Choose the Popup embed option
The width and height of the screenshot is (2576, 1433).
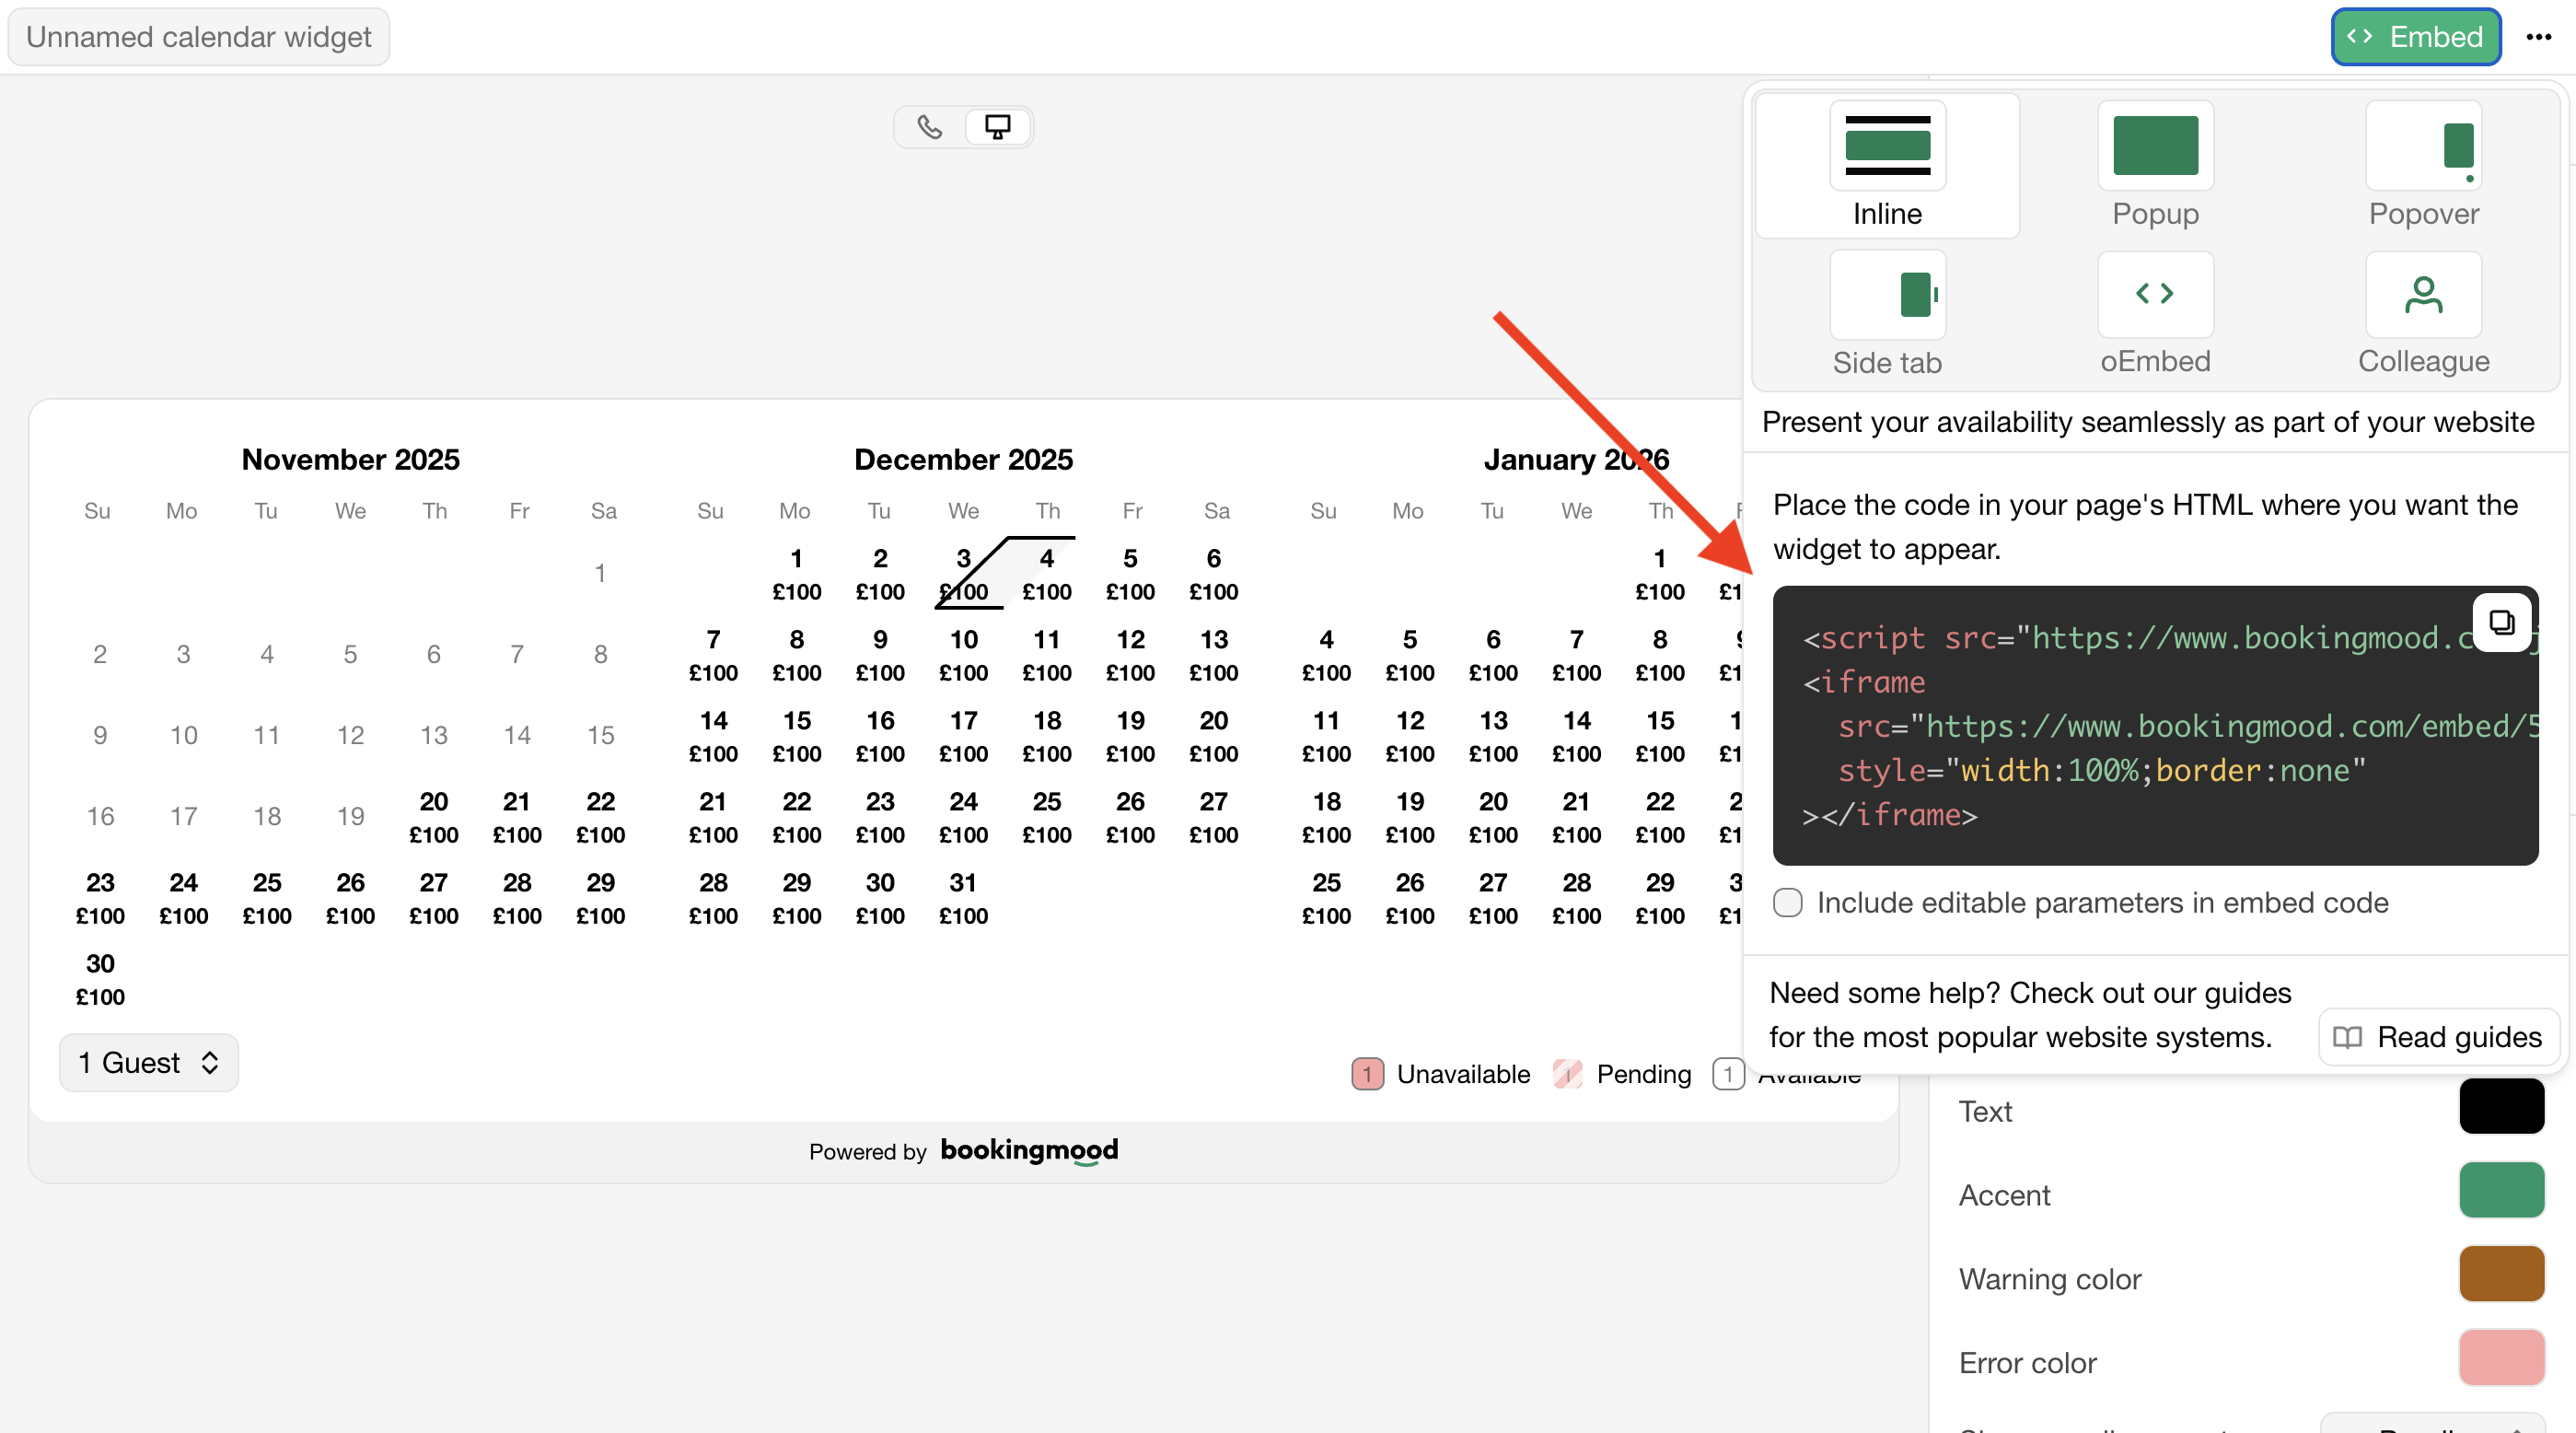tap(2155, 146)
